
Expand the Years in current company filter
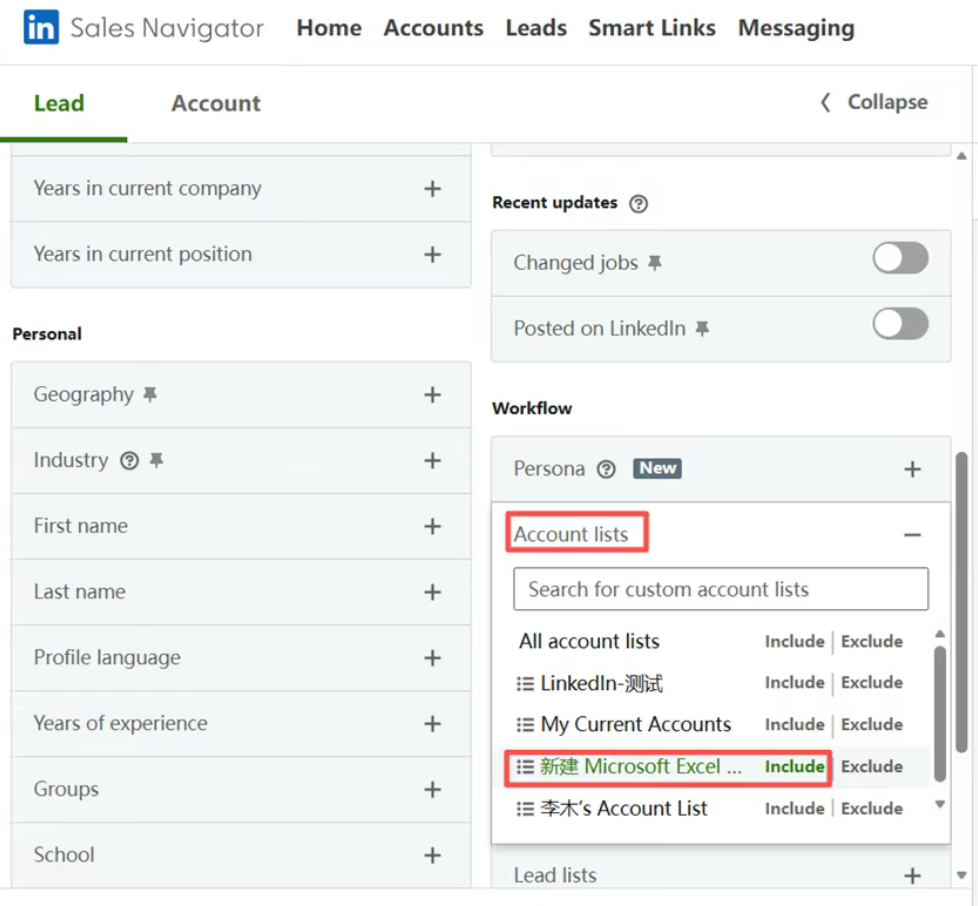point(432,189)
